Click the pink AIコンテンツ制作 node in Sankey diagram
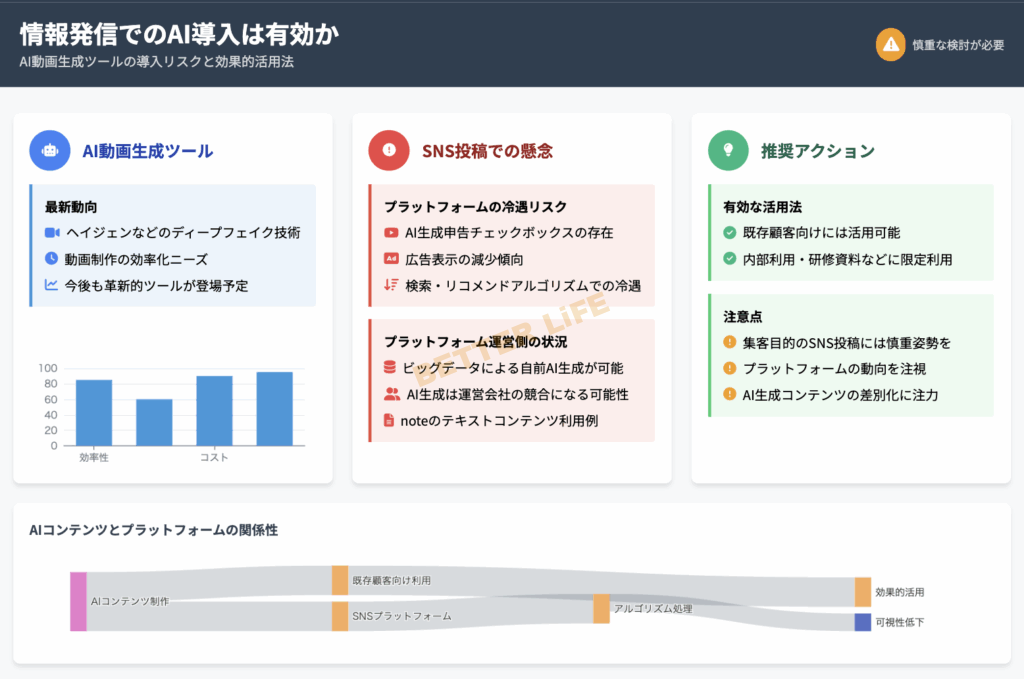1024x679 pixels. [78, 601]
